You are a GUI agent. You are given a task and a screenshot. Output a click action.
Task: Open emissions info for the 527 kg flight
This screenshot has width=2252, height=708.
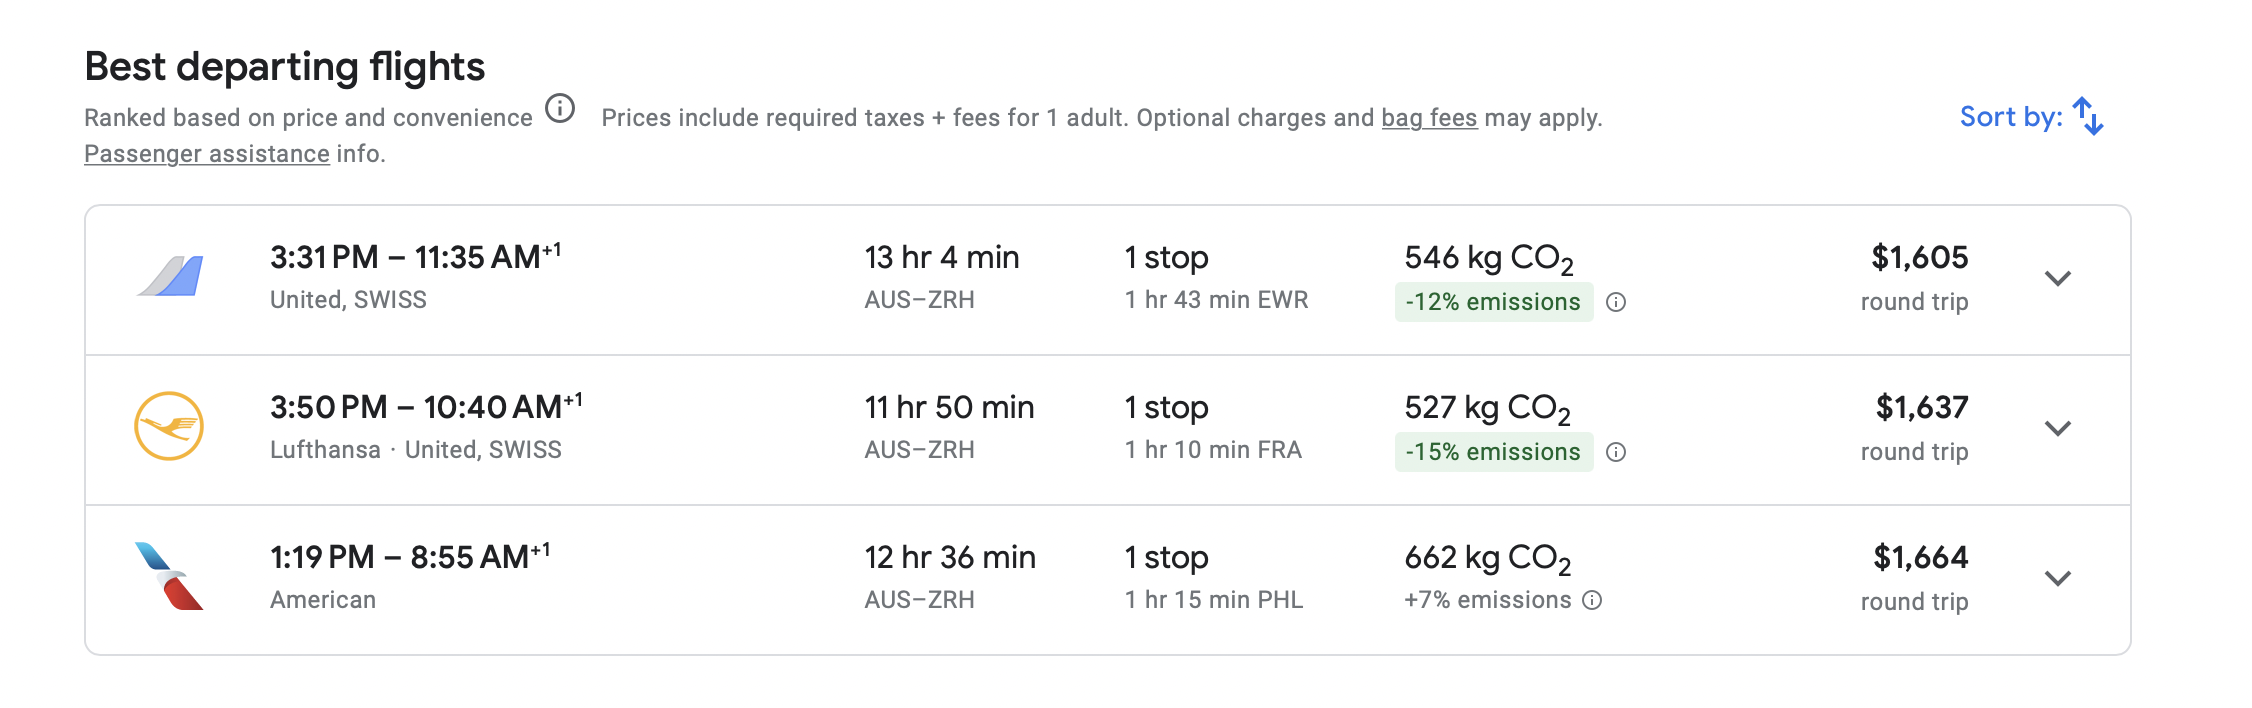(1616, 452)
